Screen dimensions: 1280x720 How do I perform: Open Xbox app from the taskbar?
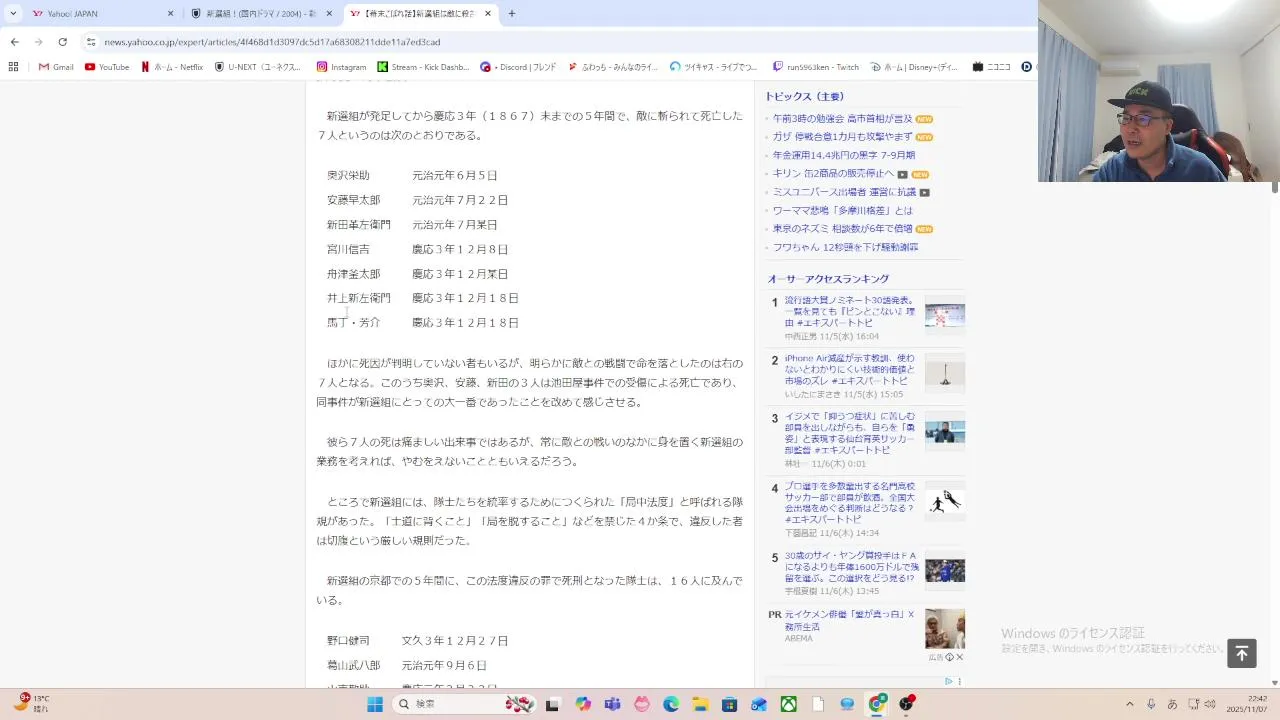click(x=789, y=704)
